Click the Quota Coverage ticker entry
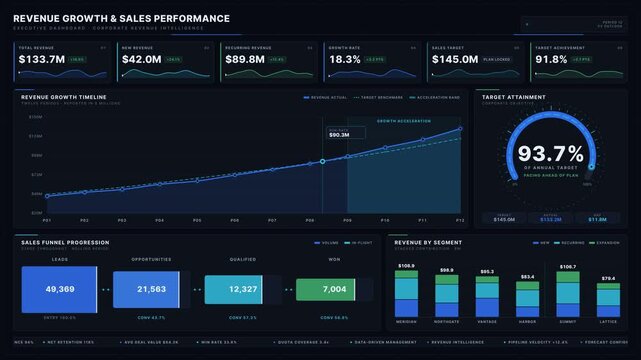The image size is (641, 360). pos(301,342)
